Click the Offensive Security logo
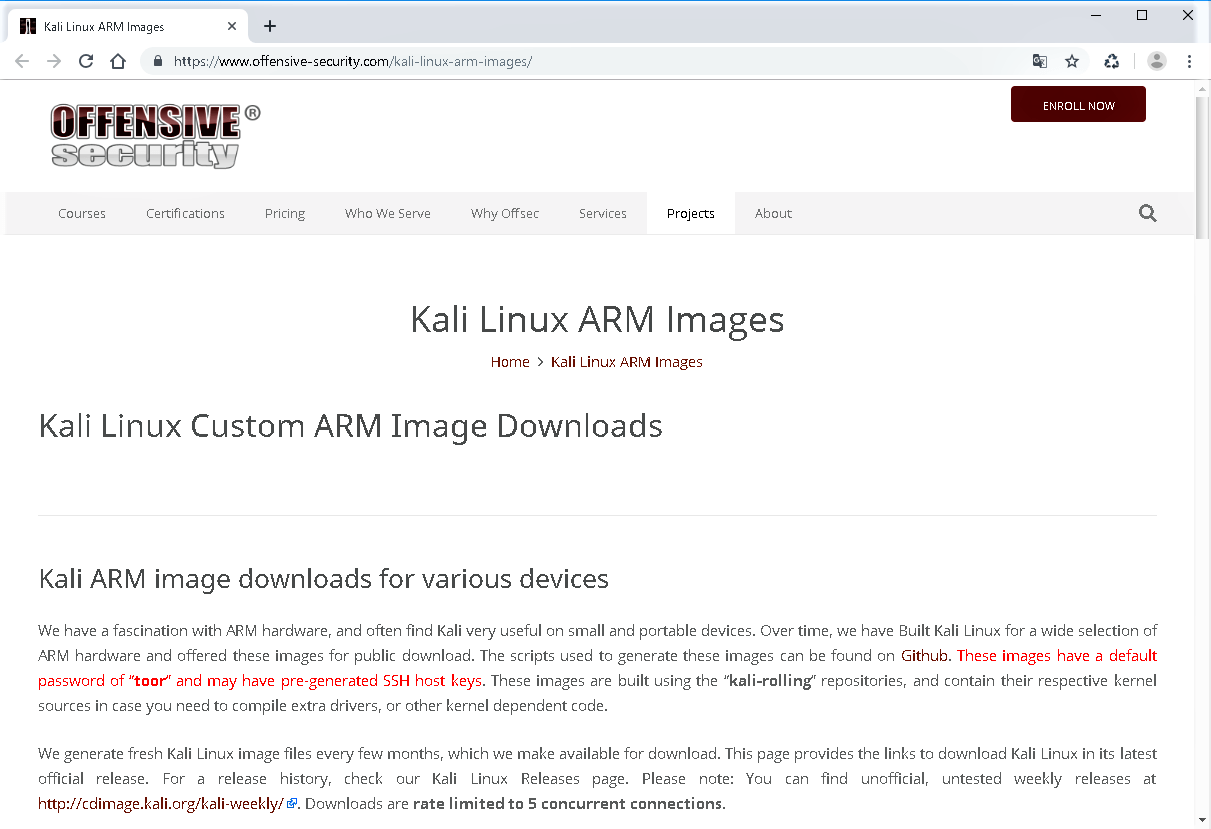The image size is (1211, 829). coord(155,136)
